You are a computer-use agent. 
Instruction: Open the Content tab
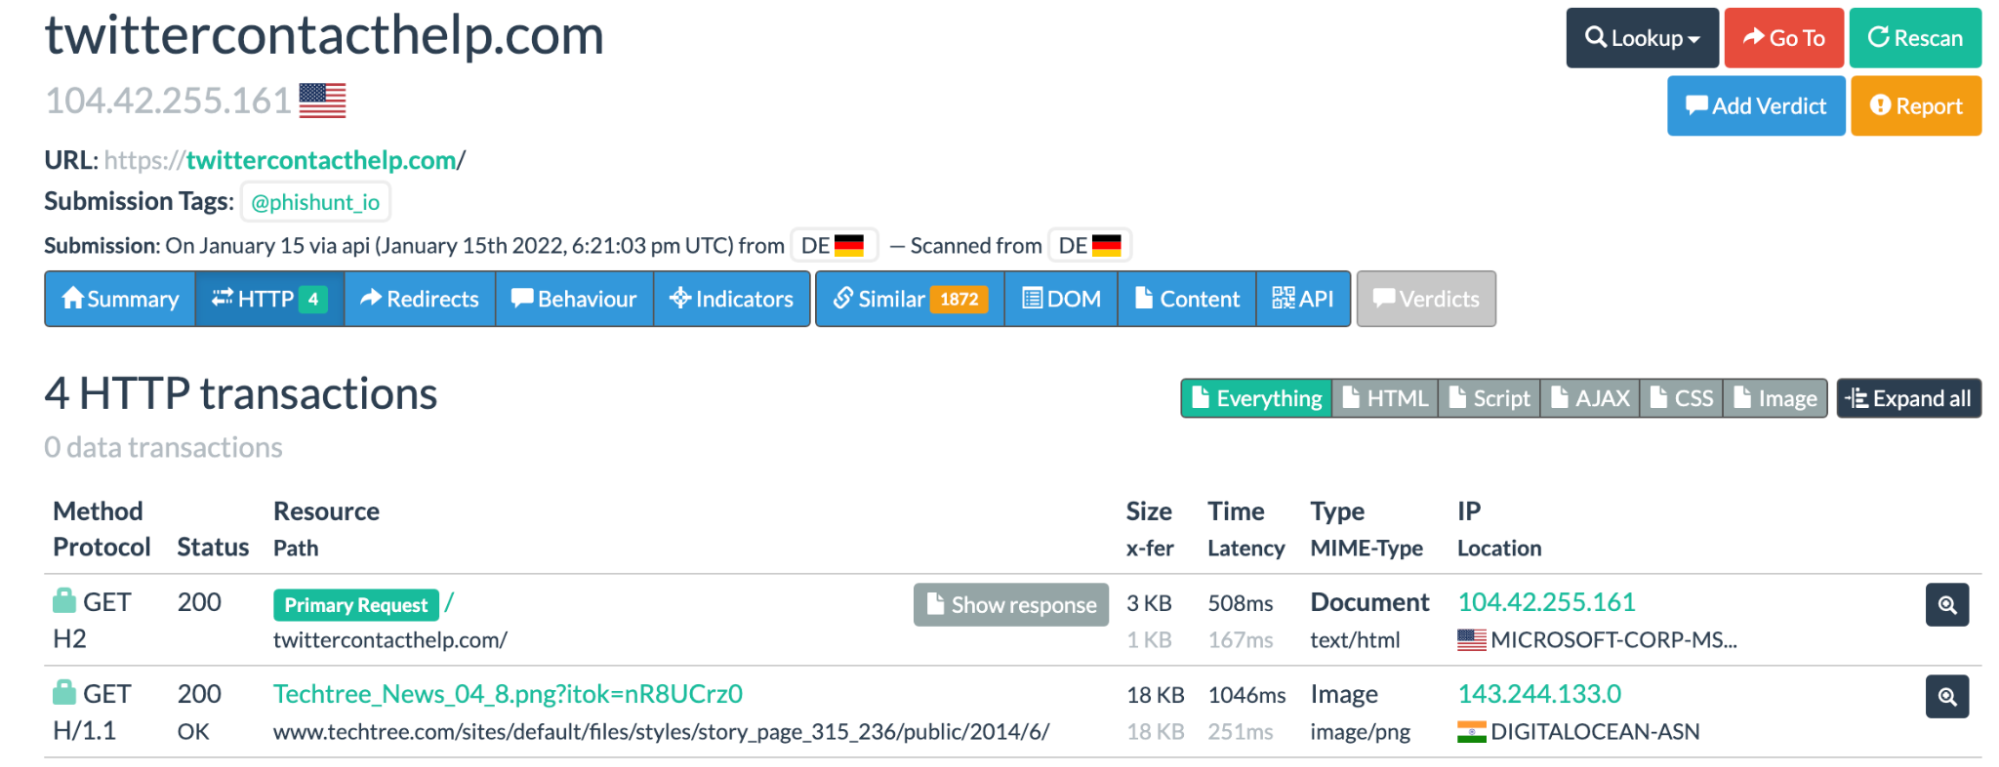(1187, 299)
